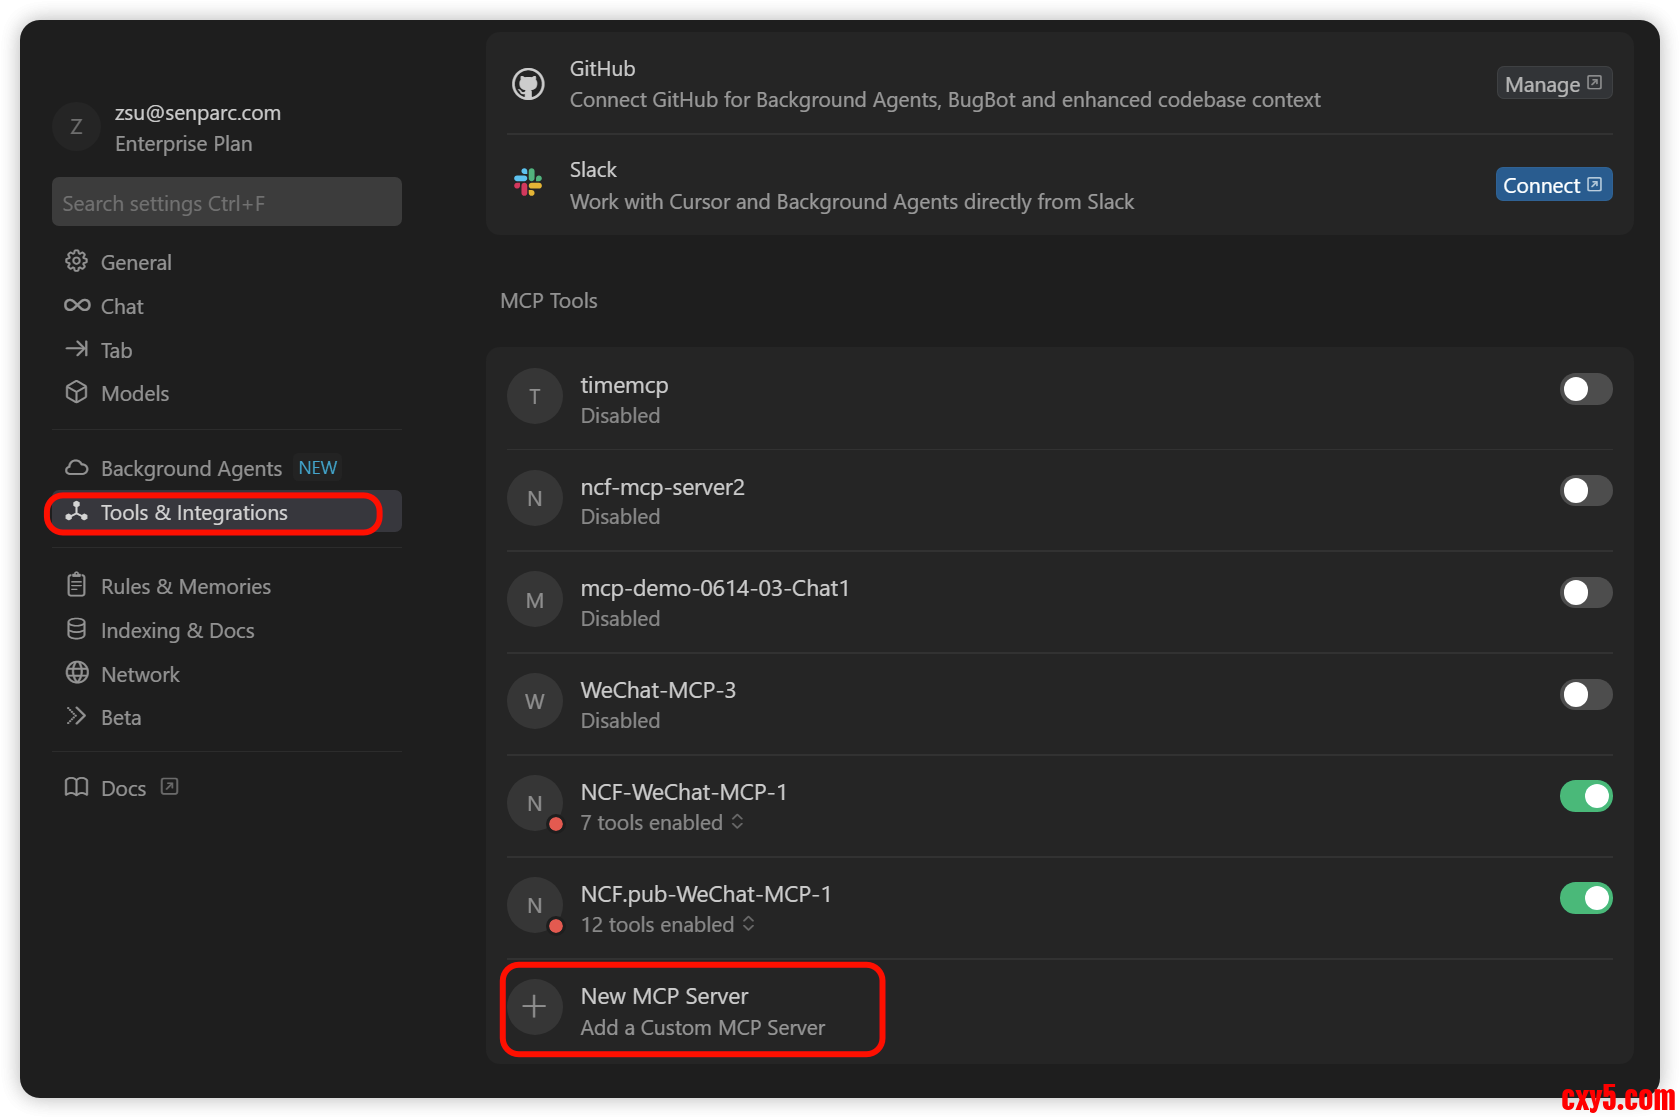Disable the NCF.pub-WeChat-MCP-1 toggle
The height and width of the screenshot is (1118, 1680).
(x=1585, y=898)
